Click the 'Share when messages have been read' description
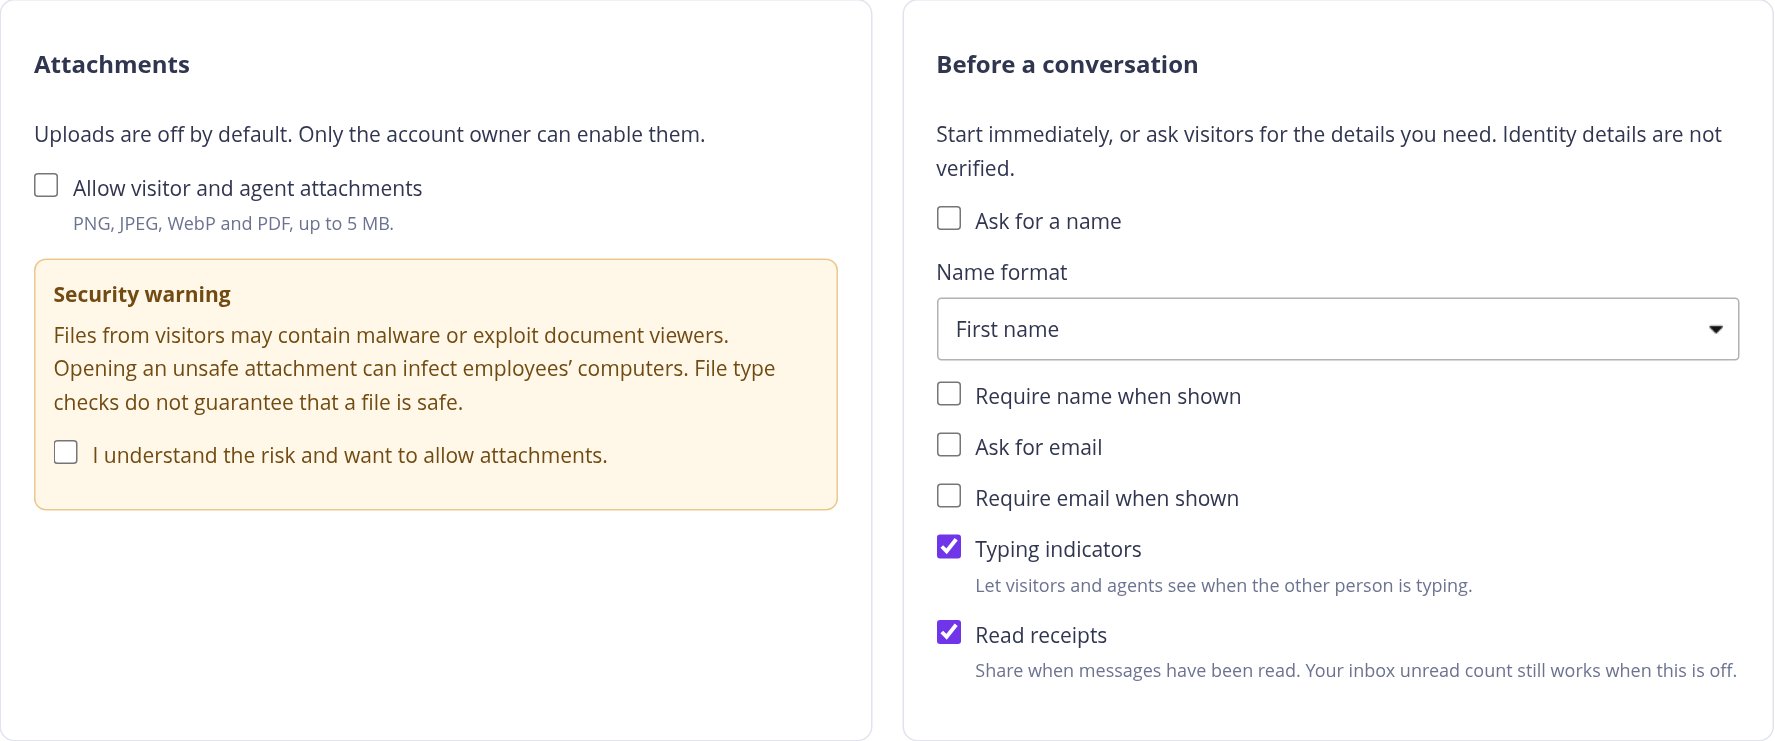Screen dimensions: 1775x741 [x=1355, y=670]
